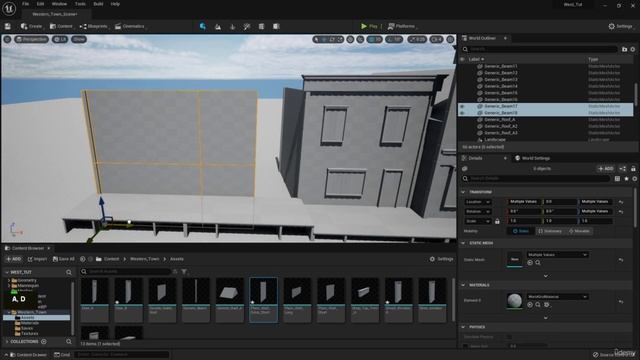Collapse the Static Mesh section
This screenshot has height=360, width=640.
pyautogui.click(x=463, y=243)
